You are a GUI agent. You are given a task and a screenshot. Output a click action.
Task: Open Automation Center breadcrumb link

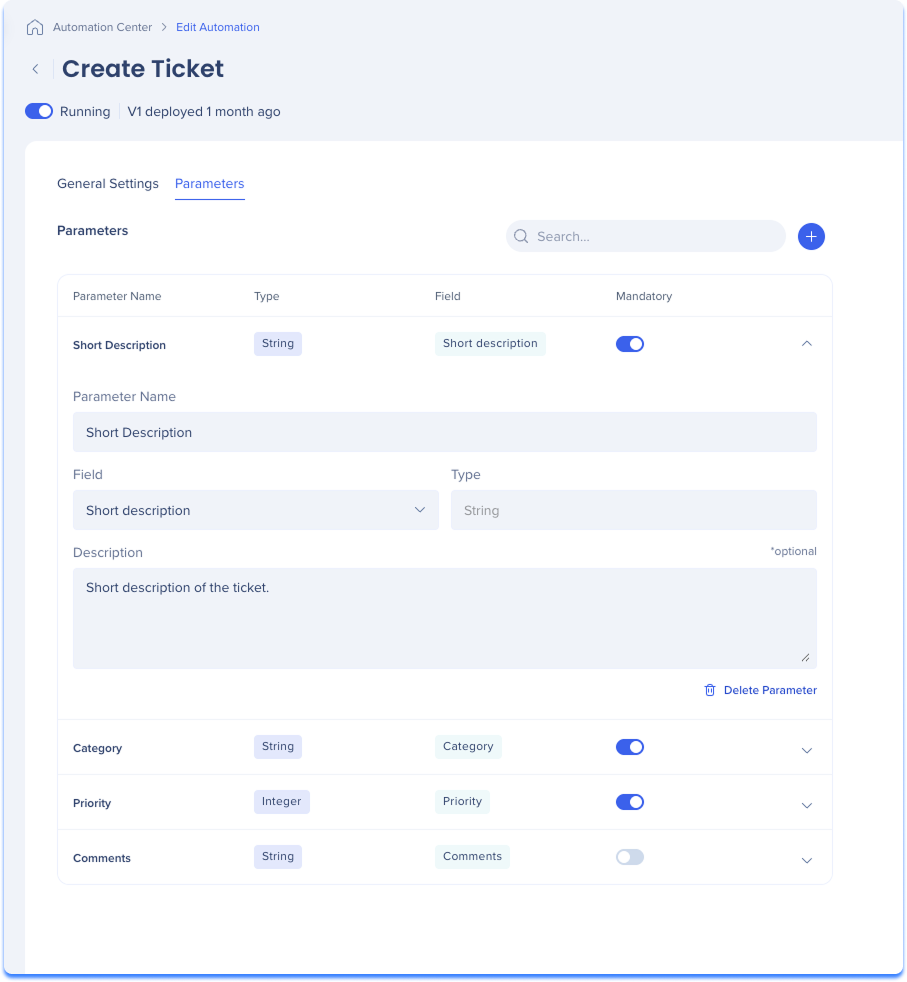pyautogui.click(x=102, y=27)
